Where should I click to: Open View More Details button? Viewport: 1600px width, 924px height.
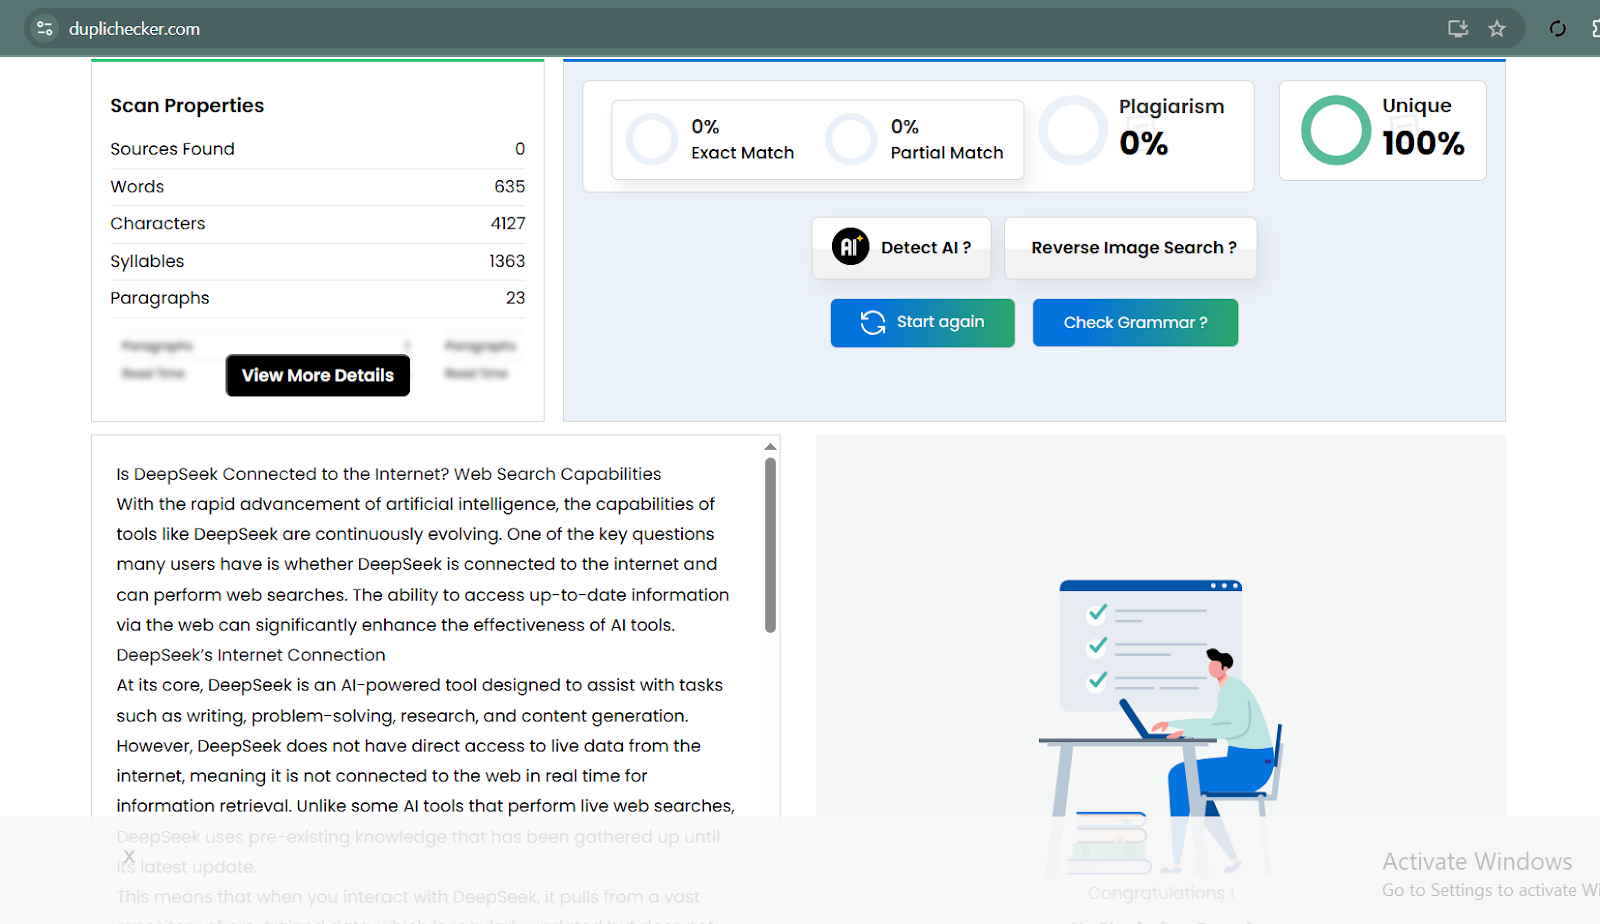click(x=318, y=375)
